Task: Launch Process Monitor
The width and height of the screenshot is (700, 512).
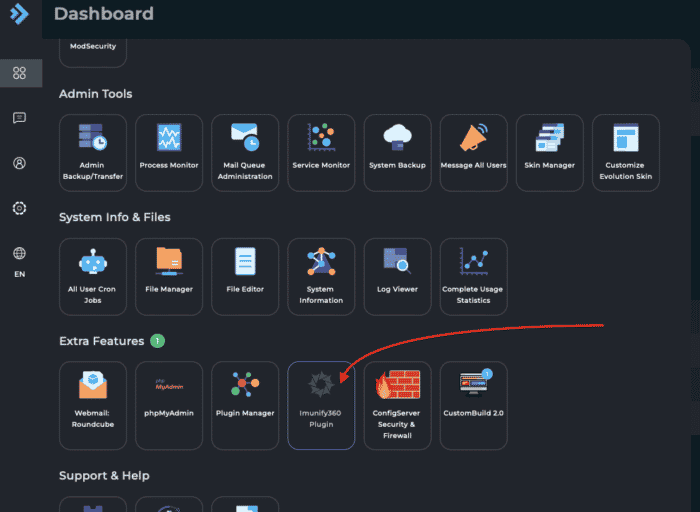Action: pyautogui.click(x=168, y=152)
